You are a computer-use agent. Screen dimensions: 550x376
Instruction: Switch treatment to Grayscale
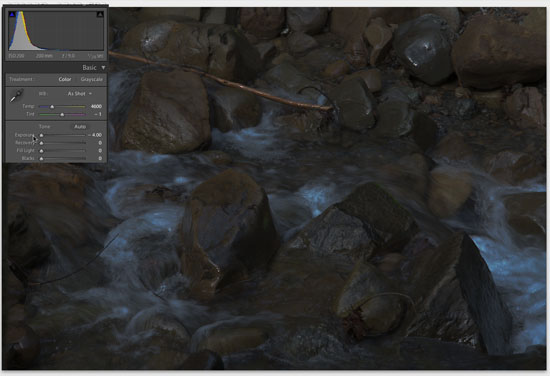[x=92, y=79]
